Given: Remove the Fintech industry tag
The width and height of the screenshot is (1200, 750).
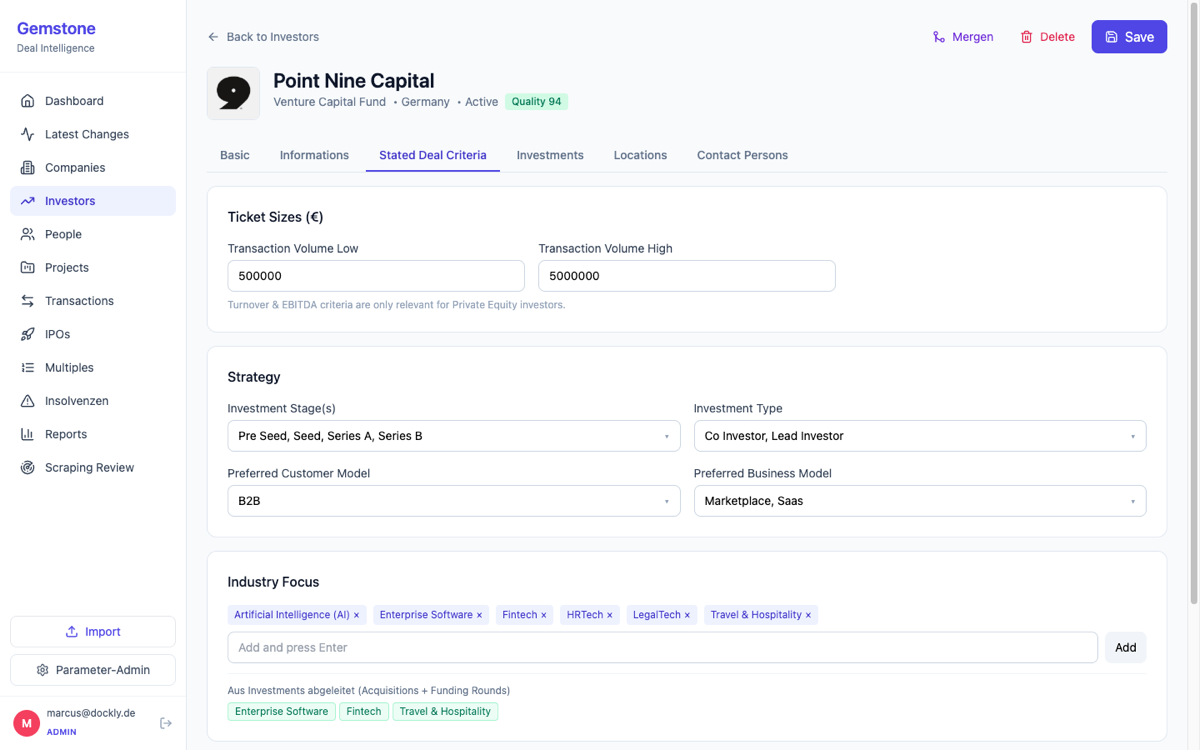Looking at the screenshot, I should tap(544, 616).
